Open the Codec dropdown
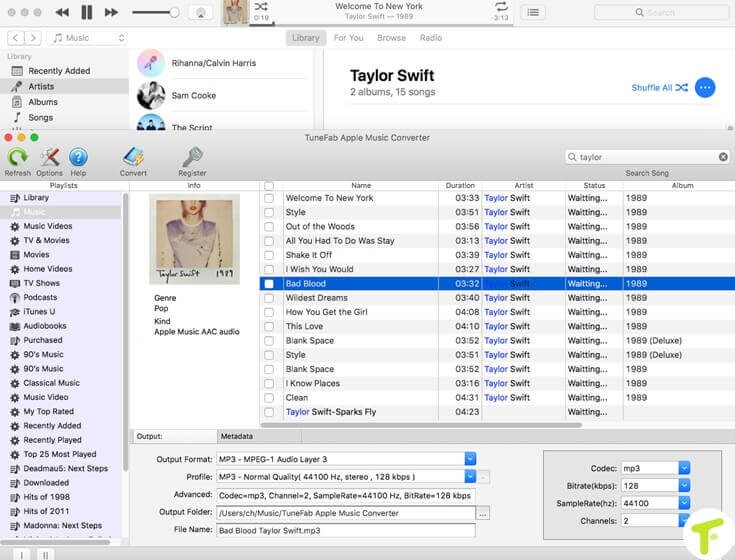 (x=684, y=467)
